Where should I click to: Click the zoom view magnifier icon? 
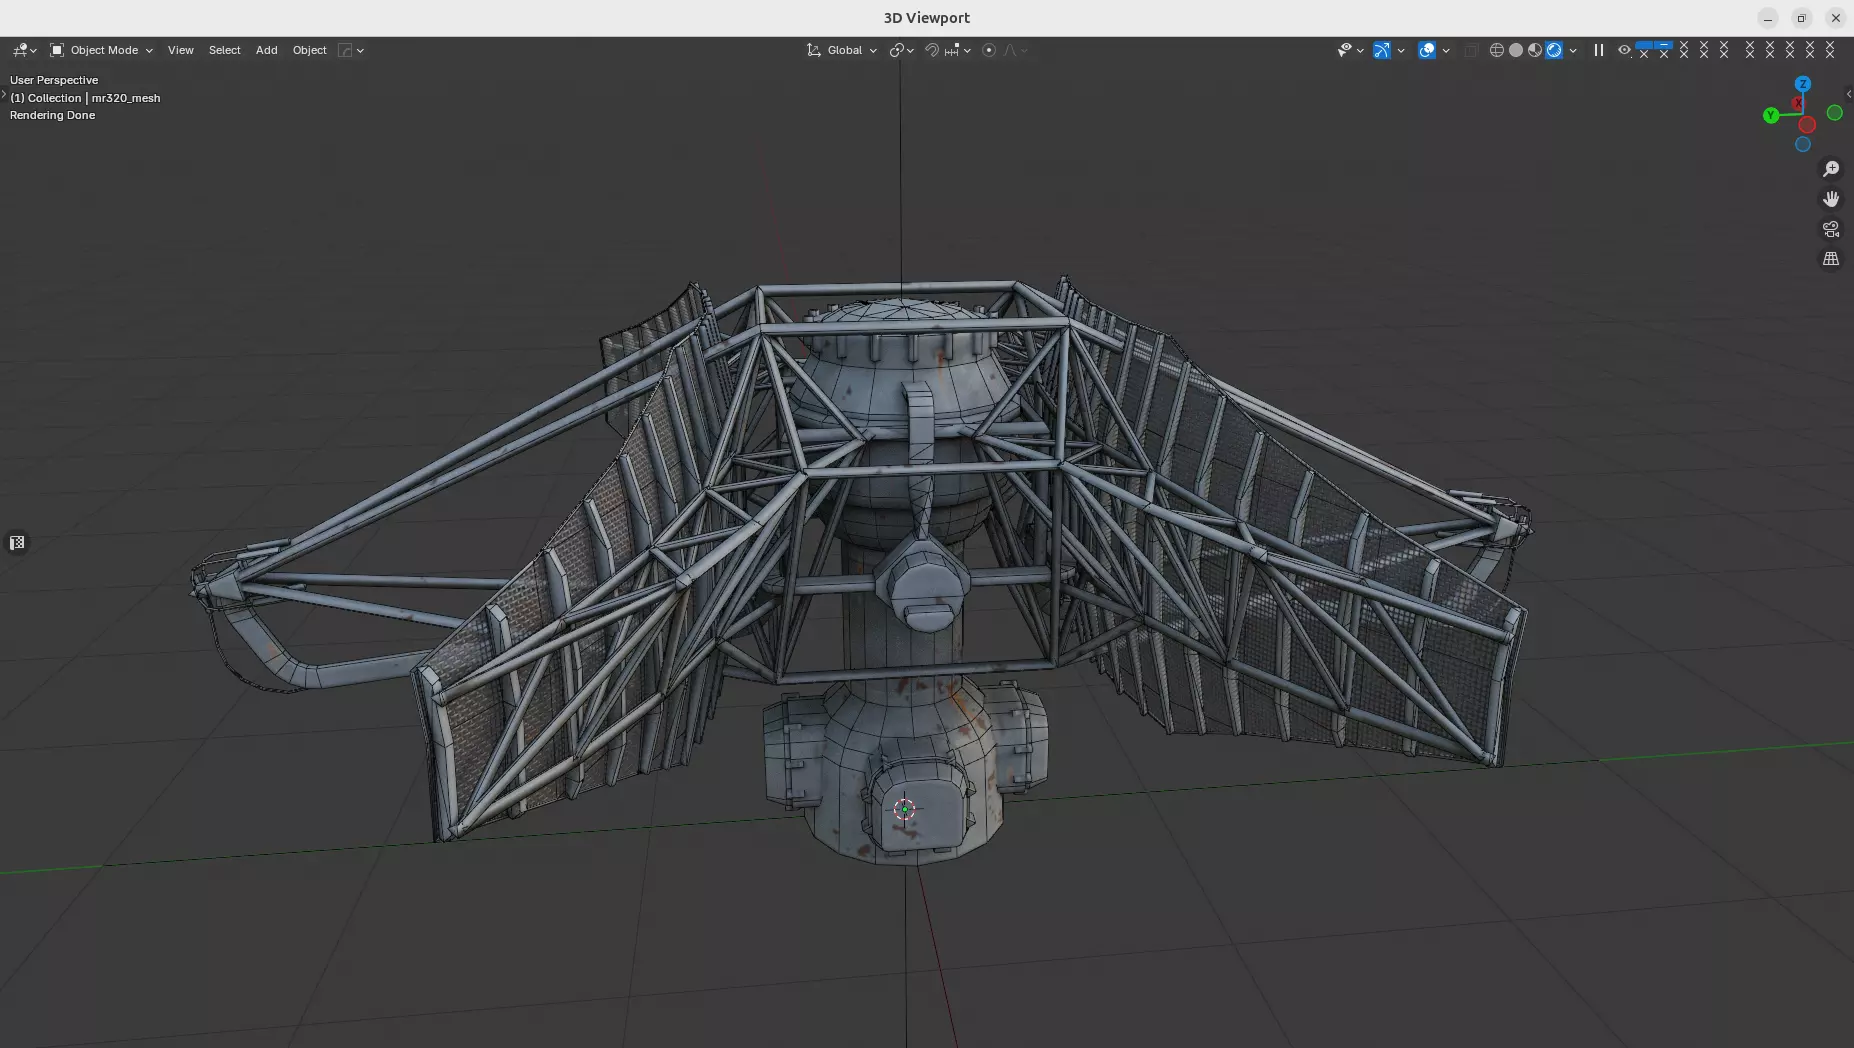click(1831, 169)
